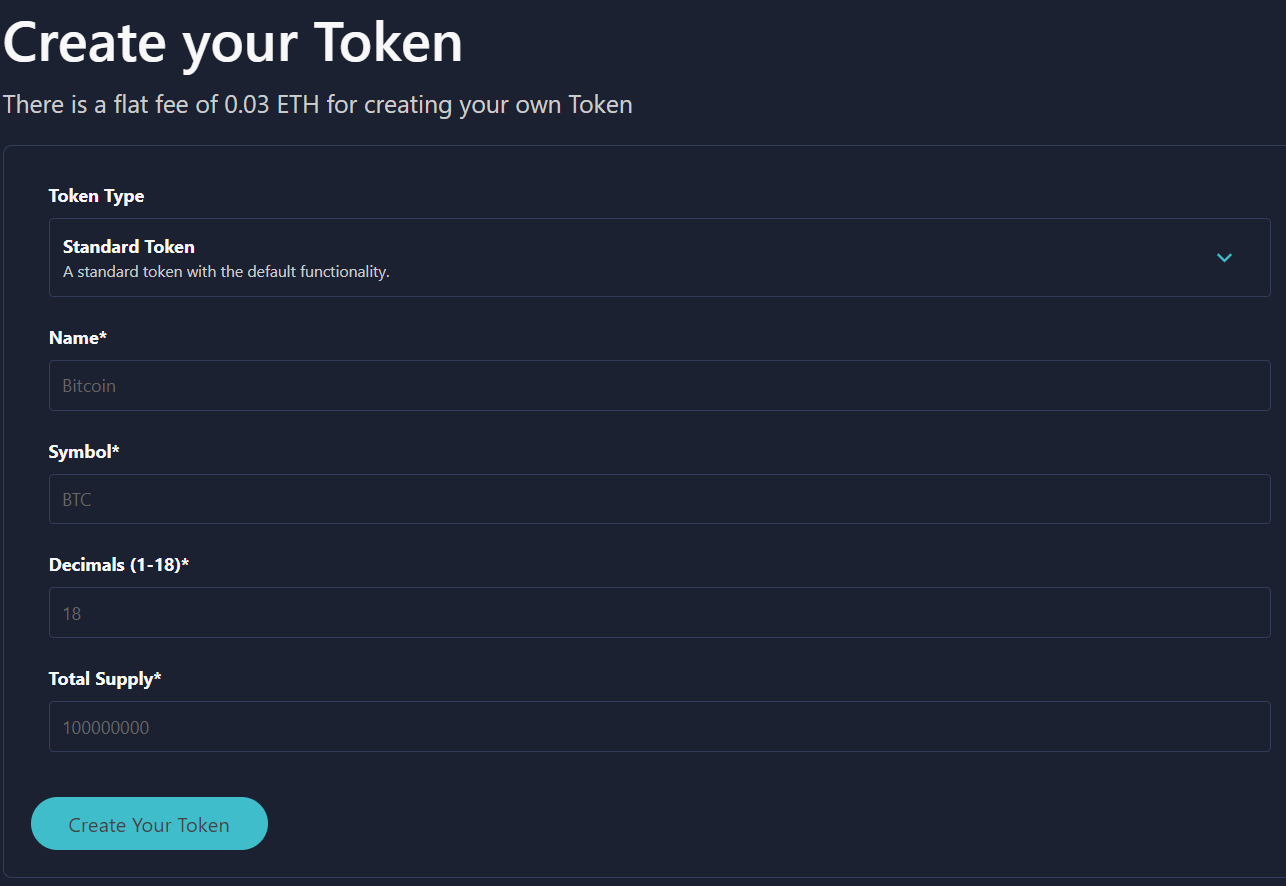The height and width of the screenshot is (886, 1286).
Task: Click the Token Type label
Action: click(96, 196)
